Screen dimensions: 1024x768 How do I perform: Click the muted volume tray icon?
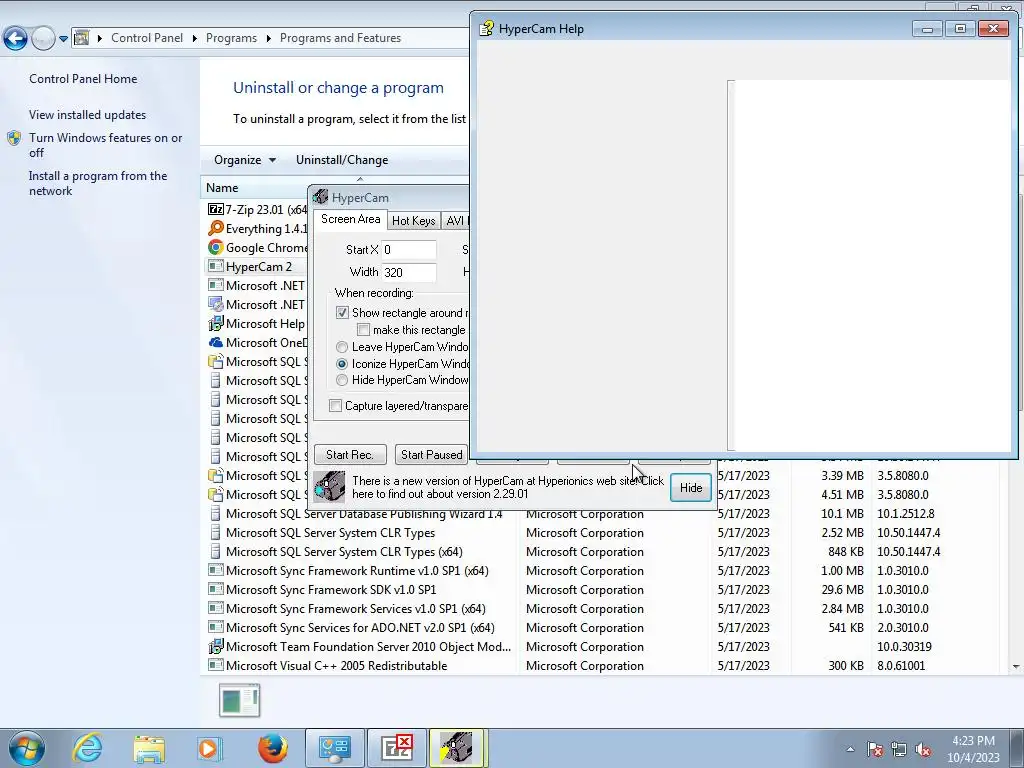pos(923,749)
